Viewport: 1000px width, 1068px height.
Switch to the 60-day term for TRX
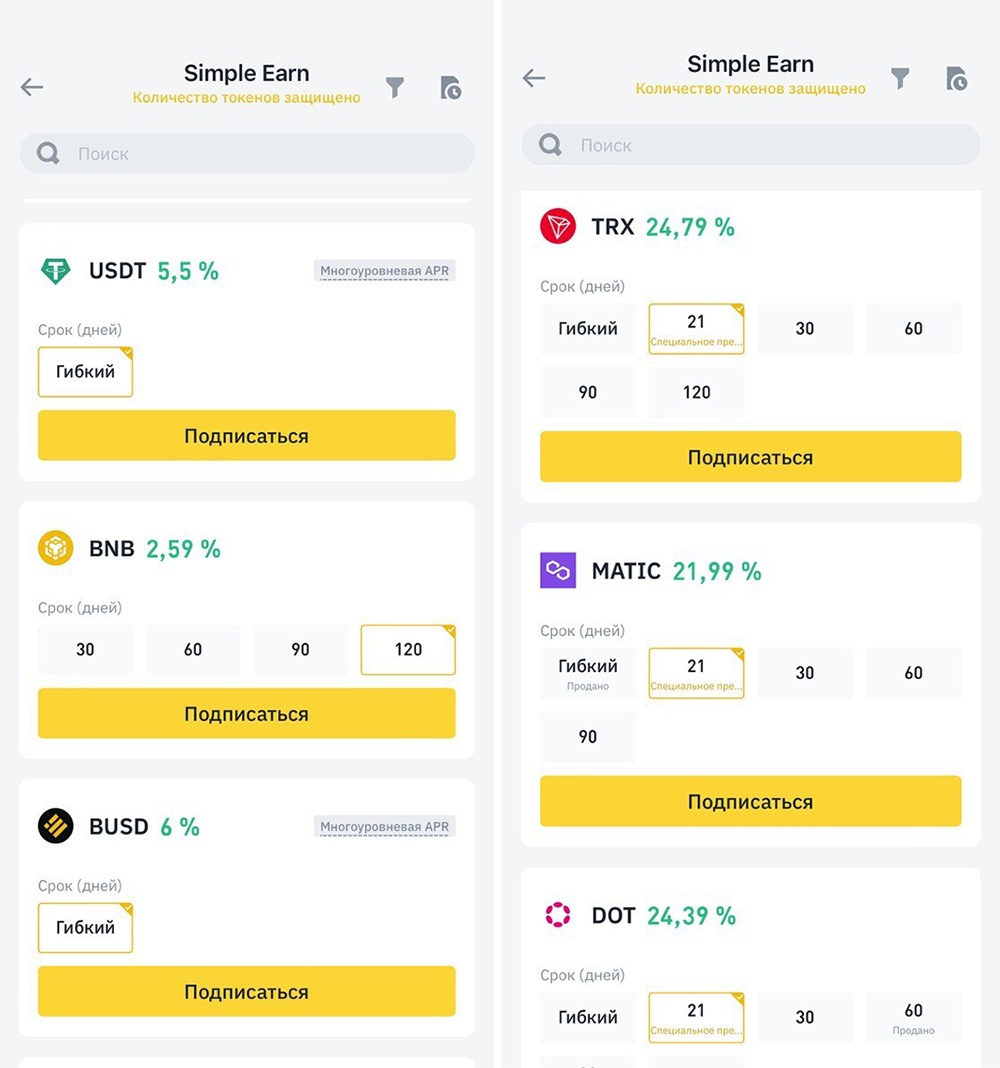click(913, 329)
